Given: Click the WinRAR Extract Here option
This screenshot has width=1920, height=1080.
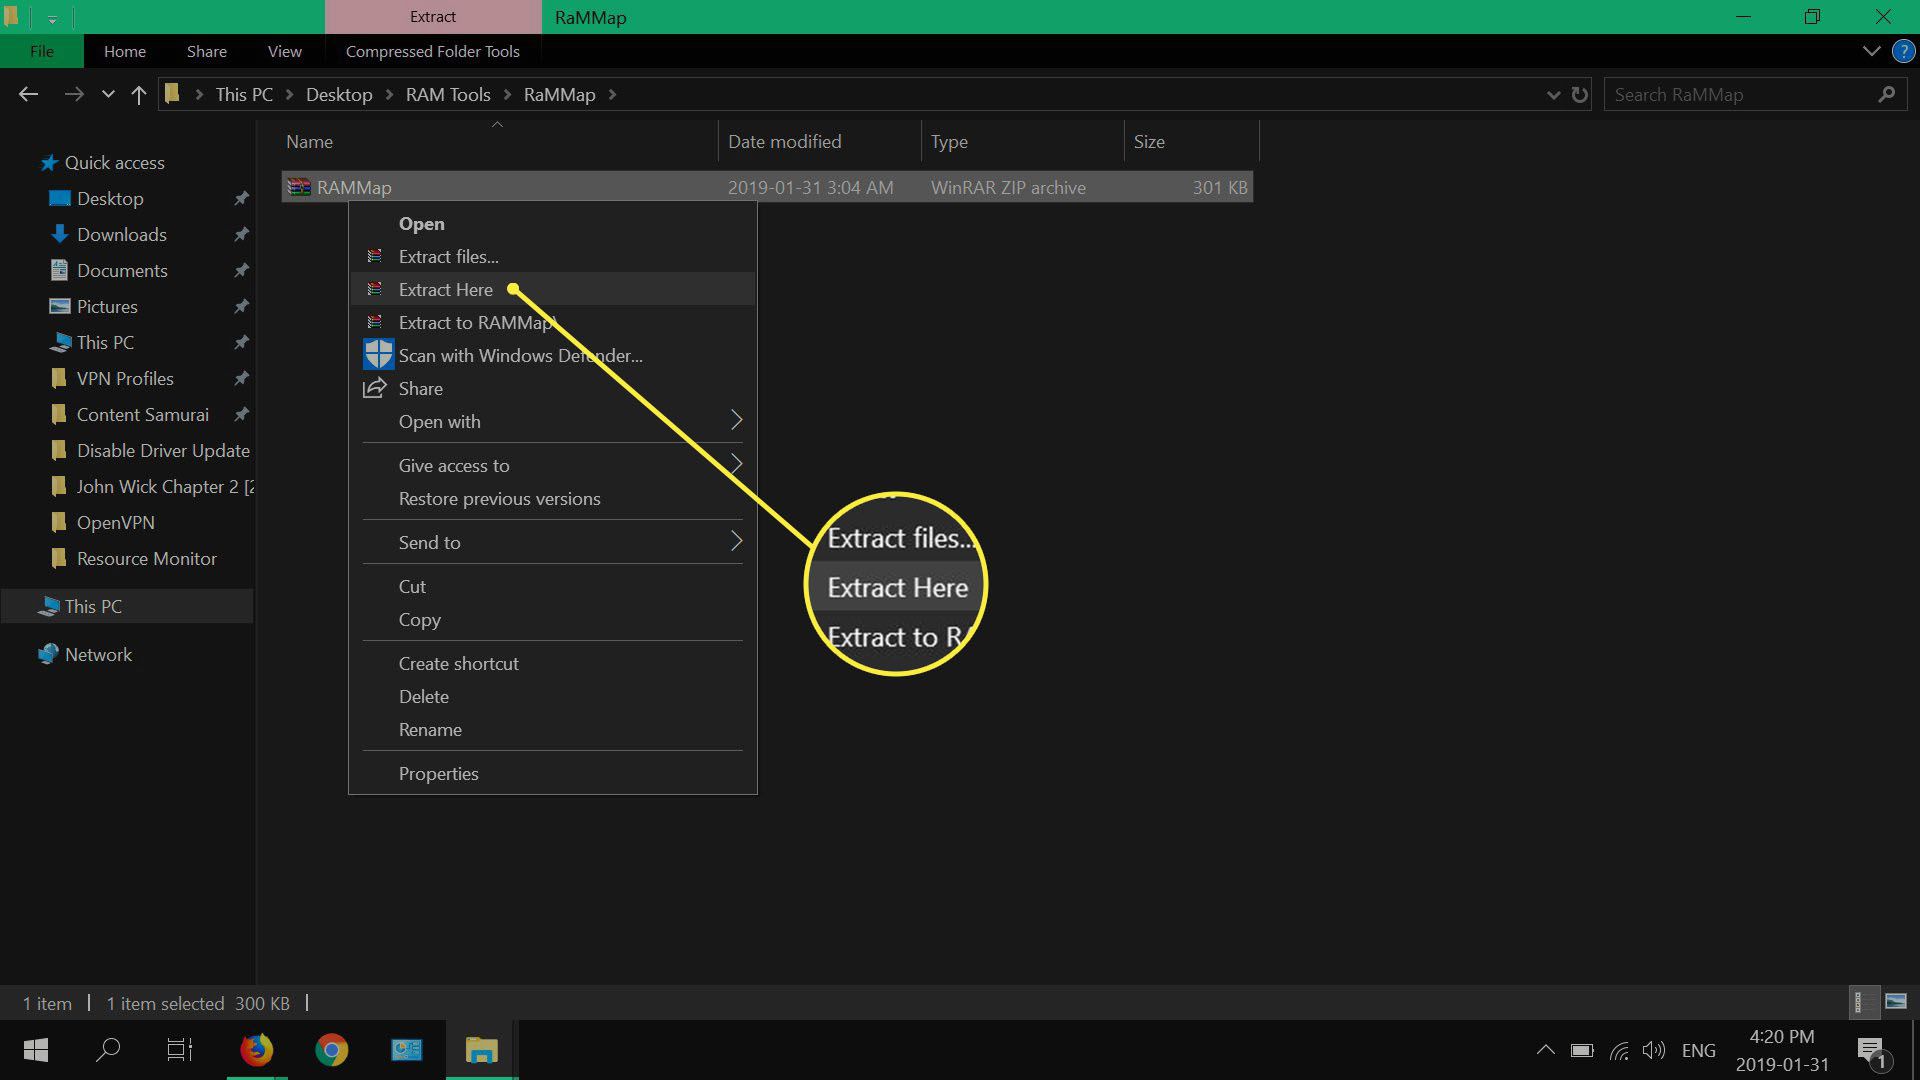Looking at the screenshot, I should tap(446, 287).
